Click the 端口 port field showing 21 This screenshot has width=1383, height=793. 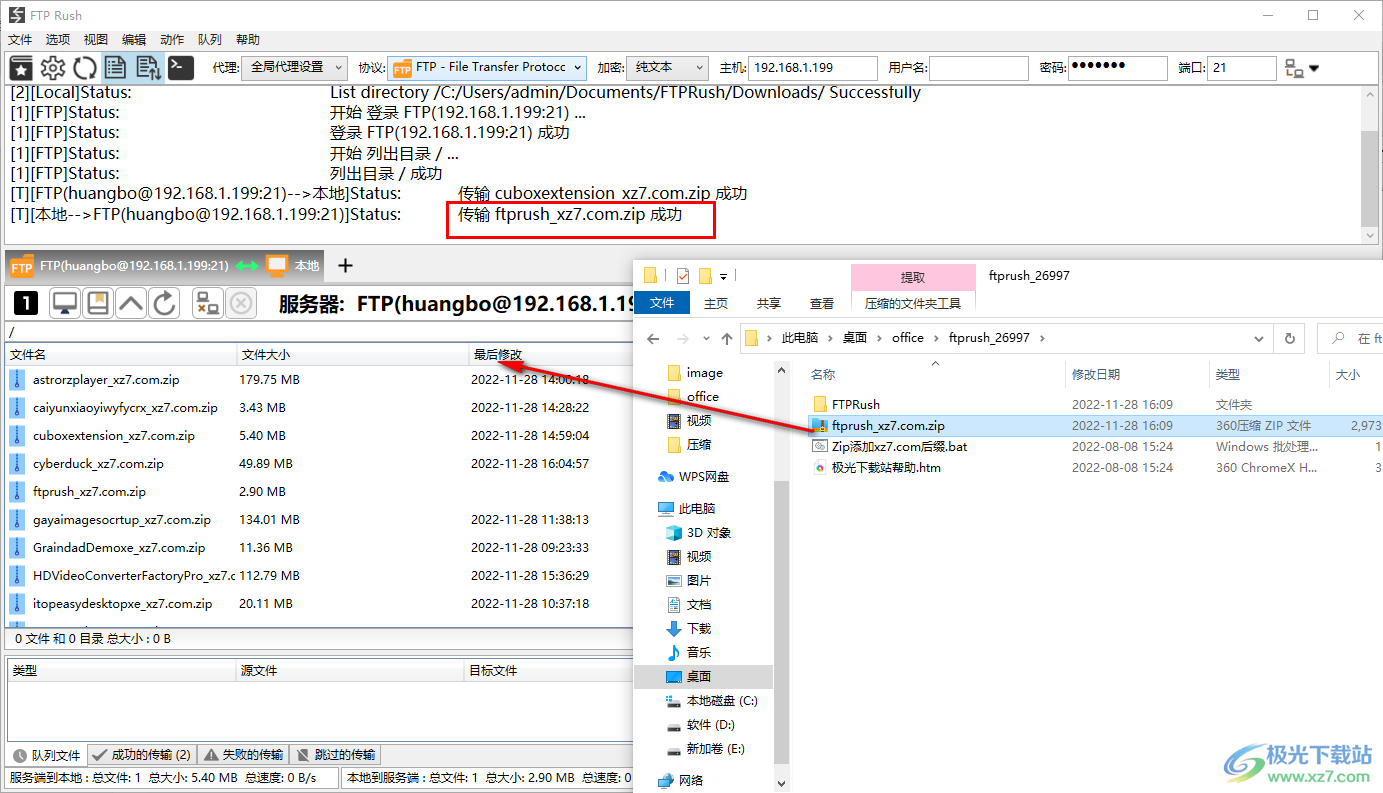(1242, 68)
